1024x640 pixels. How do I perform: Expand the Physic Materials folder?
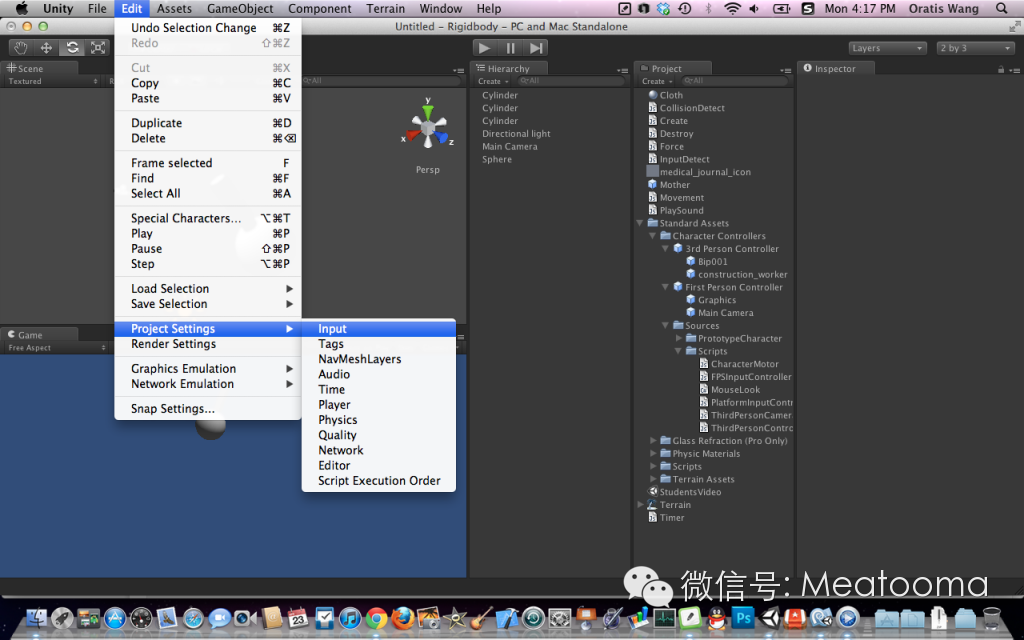(653, 454)
